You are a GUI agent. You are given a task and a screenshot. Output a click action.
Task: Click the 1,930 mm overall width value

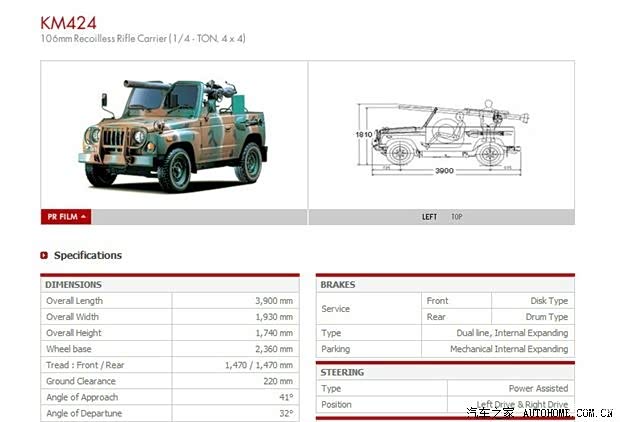coord(272,316)
